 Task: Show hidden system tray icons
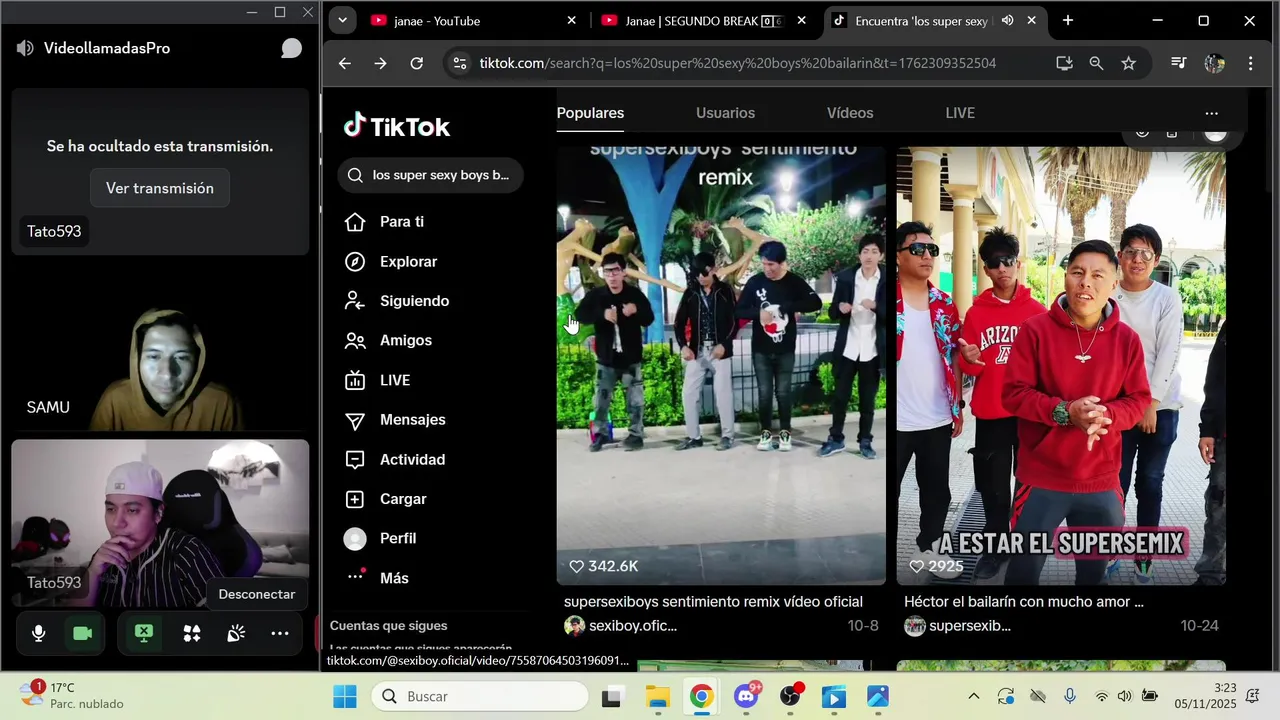tap(974, 696)
